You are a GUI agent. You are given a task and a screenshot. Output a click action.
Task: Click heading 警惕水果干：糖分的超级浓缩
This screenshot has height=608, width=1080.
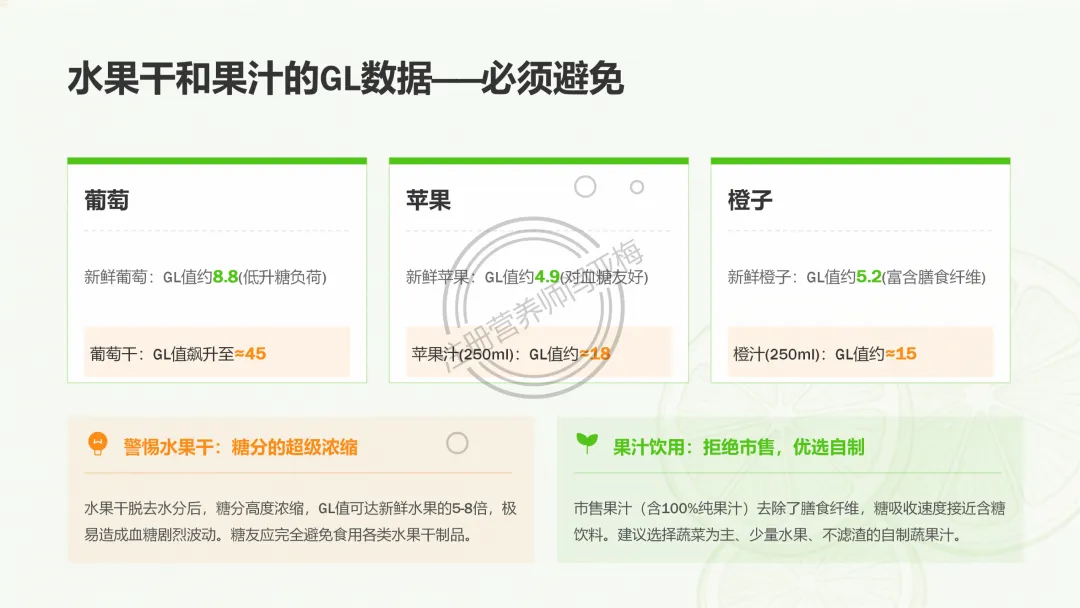[x=240, y=447]
